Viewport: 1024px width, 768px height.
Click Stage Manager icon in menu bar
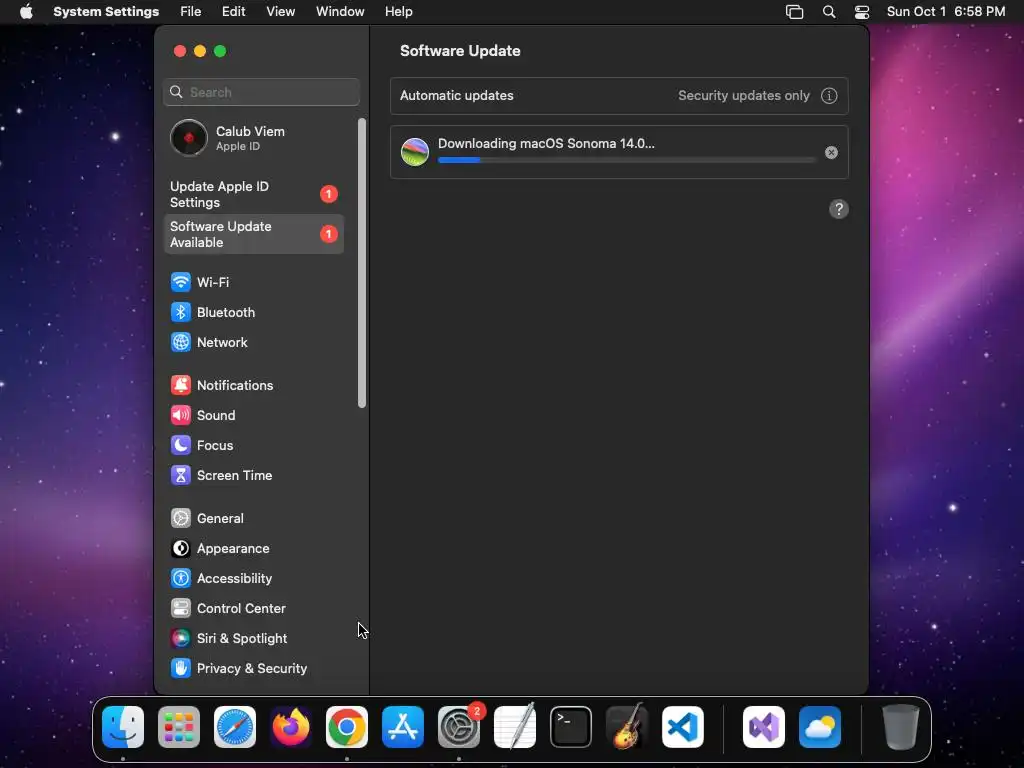click(x=794, y=12)
